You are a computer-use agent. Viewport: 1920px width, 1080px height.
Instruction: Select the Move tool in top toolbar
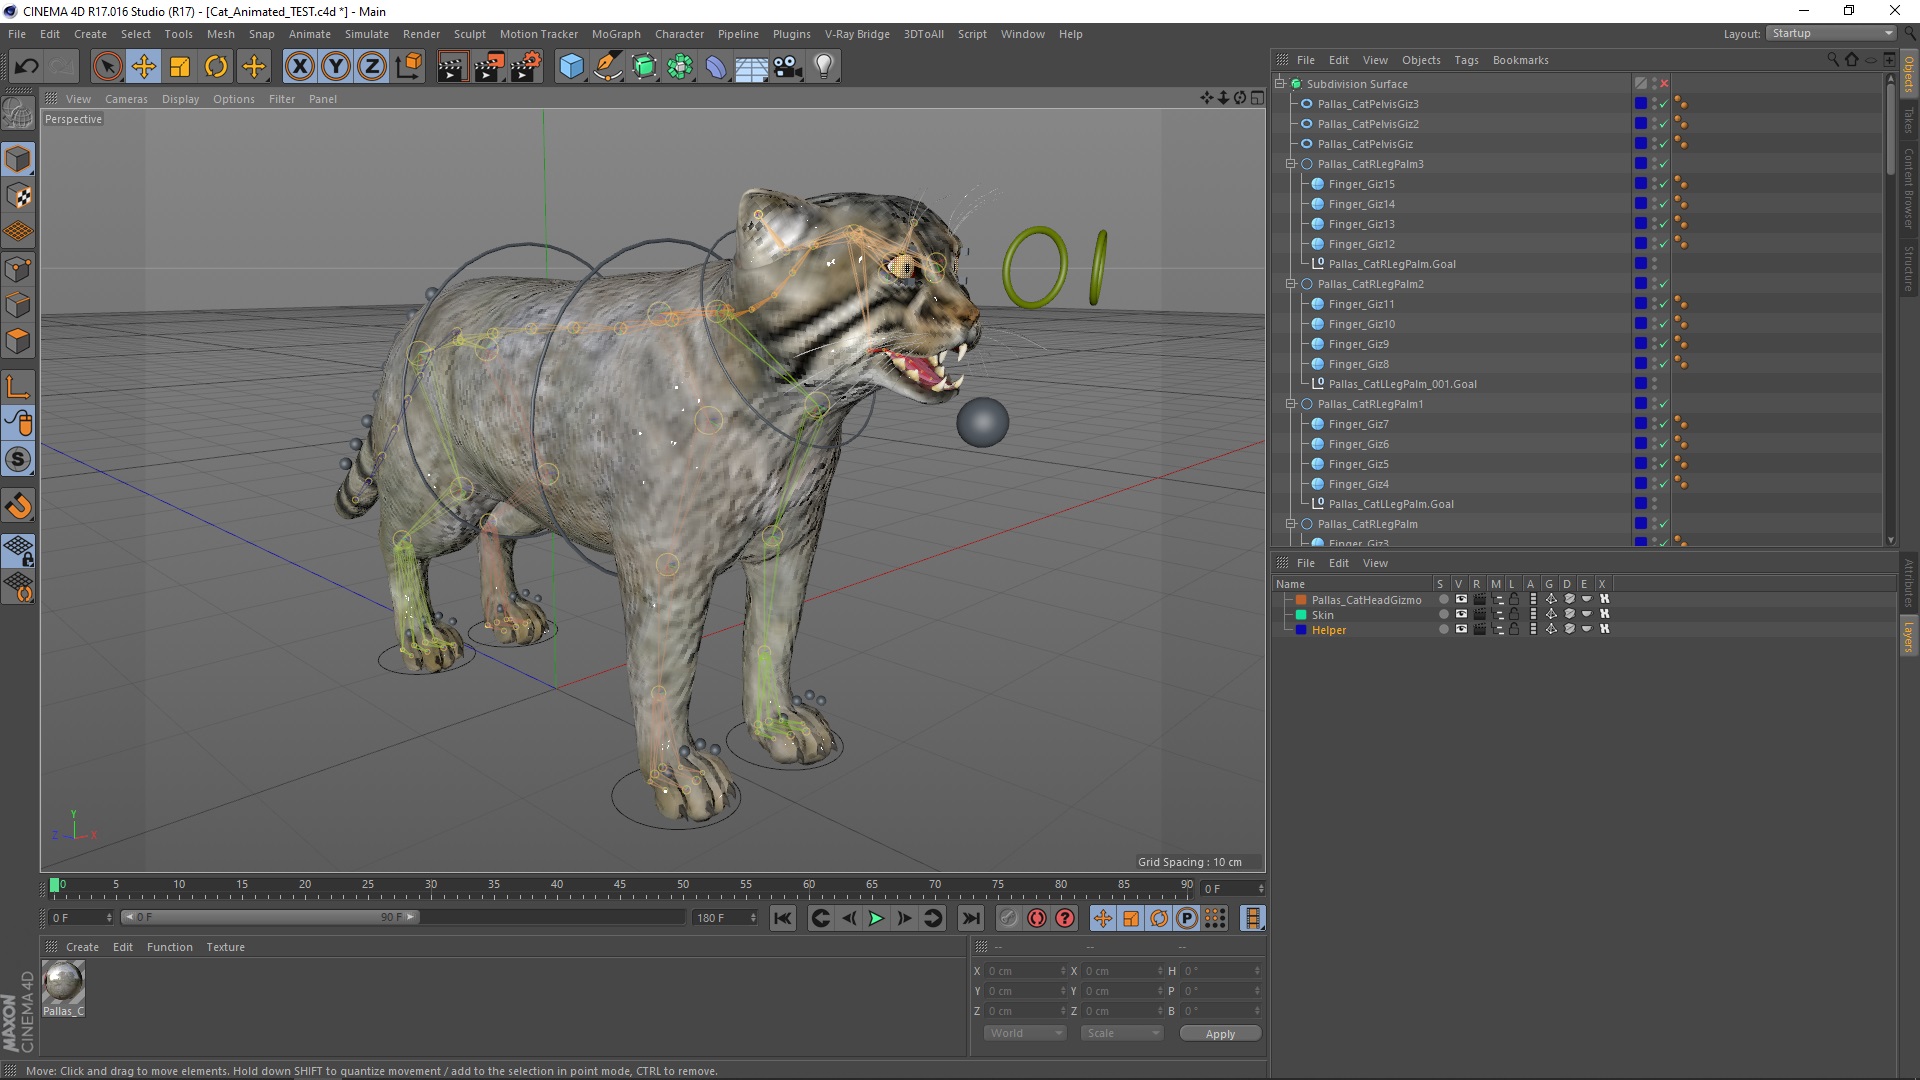(x=143, y=67)
